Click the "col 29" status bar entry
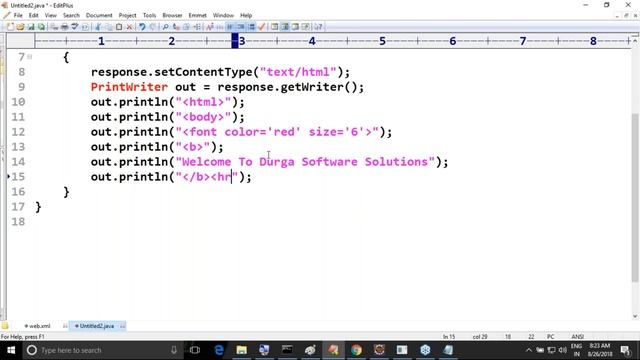 480,337
